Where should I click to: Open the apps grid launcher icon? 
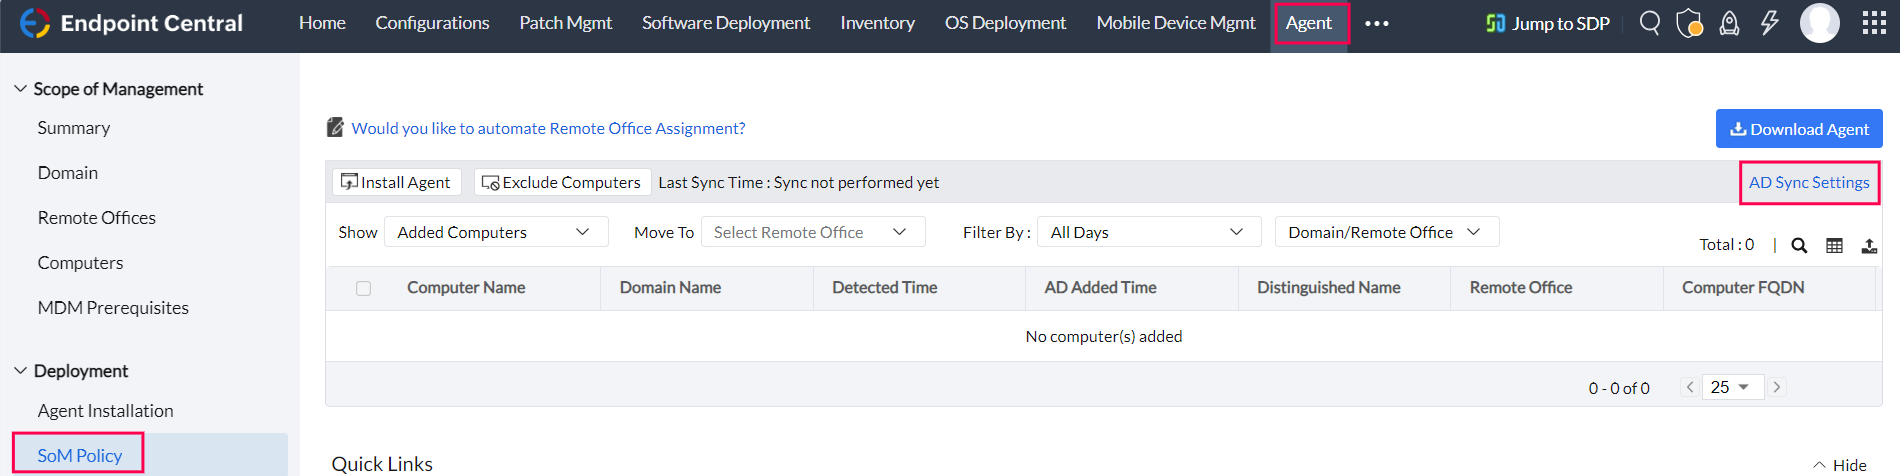[1874, 23]
